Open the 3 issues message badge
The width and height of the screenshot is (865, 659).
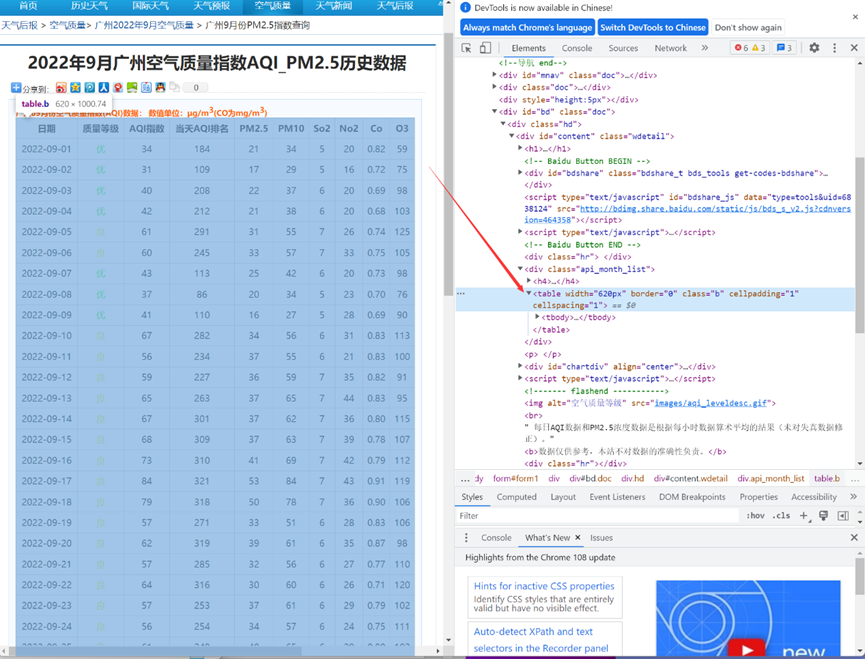[784, 48]
